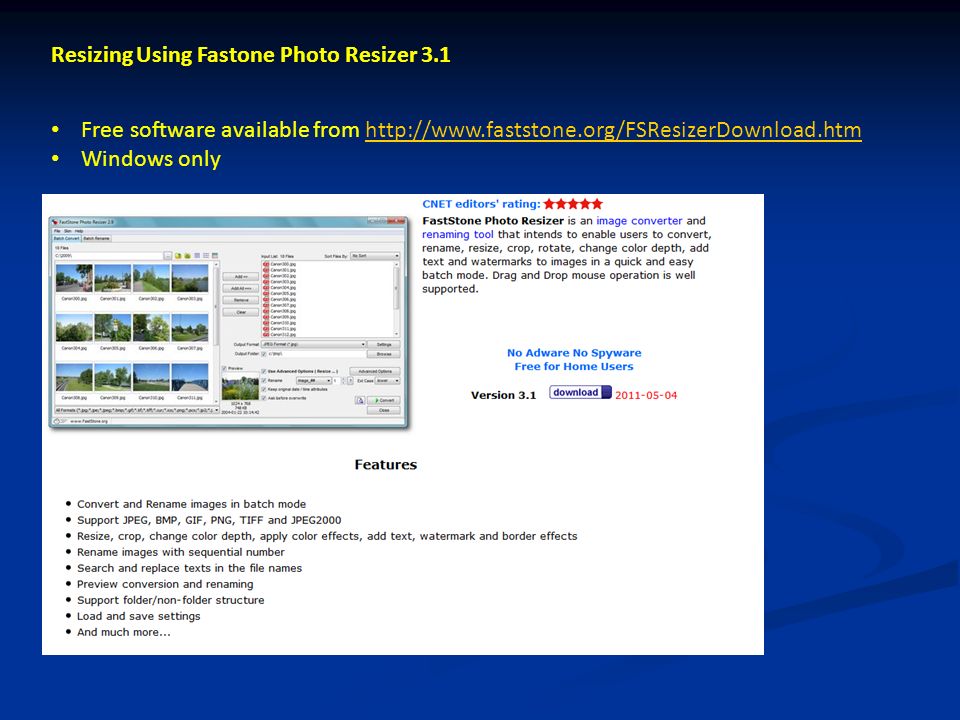Select Canon306.jpg in the input list
960x720 pixels.
279,299
